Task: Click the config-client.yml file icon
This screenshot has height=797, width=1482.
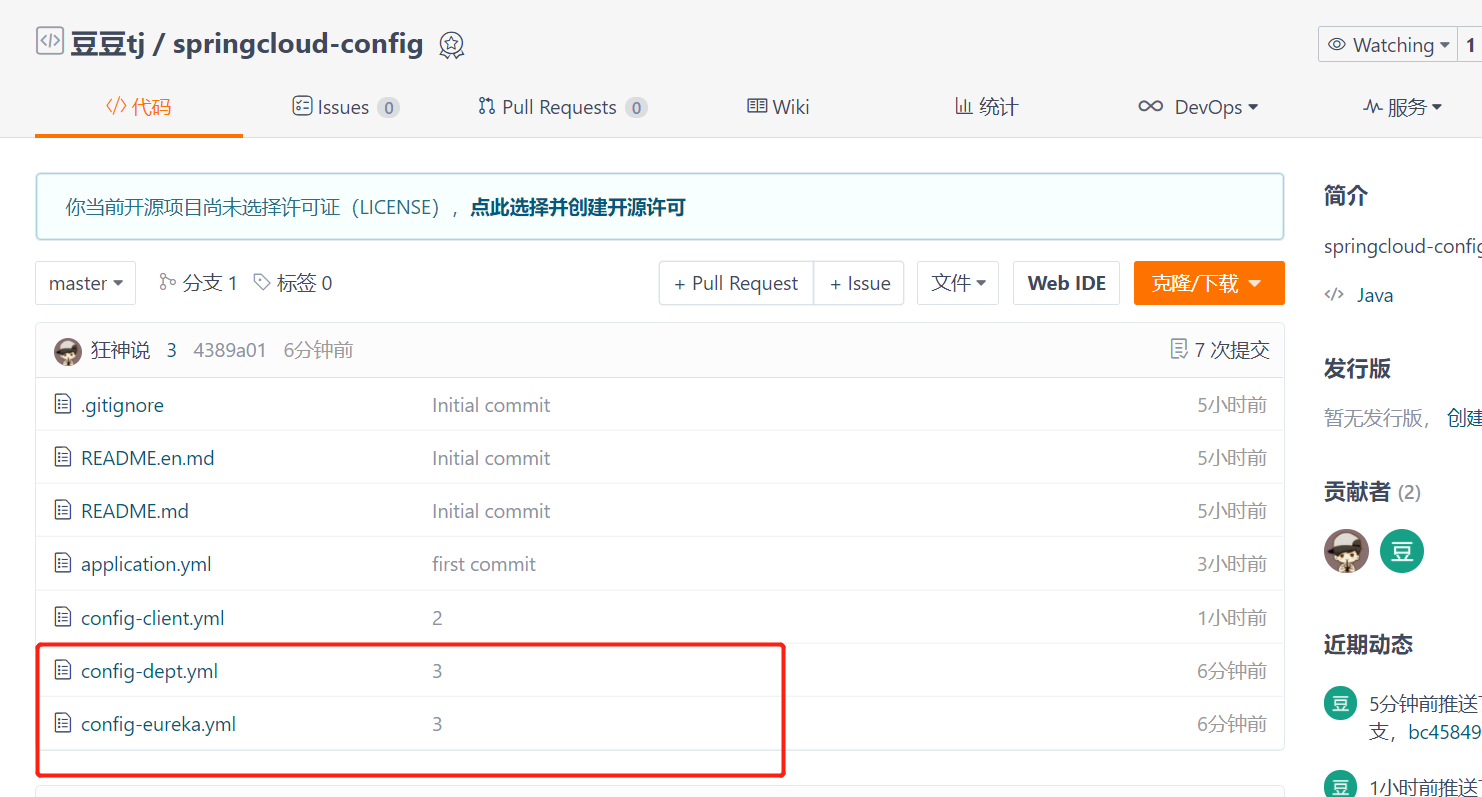Action: [x=63, y=617]
